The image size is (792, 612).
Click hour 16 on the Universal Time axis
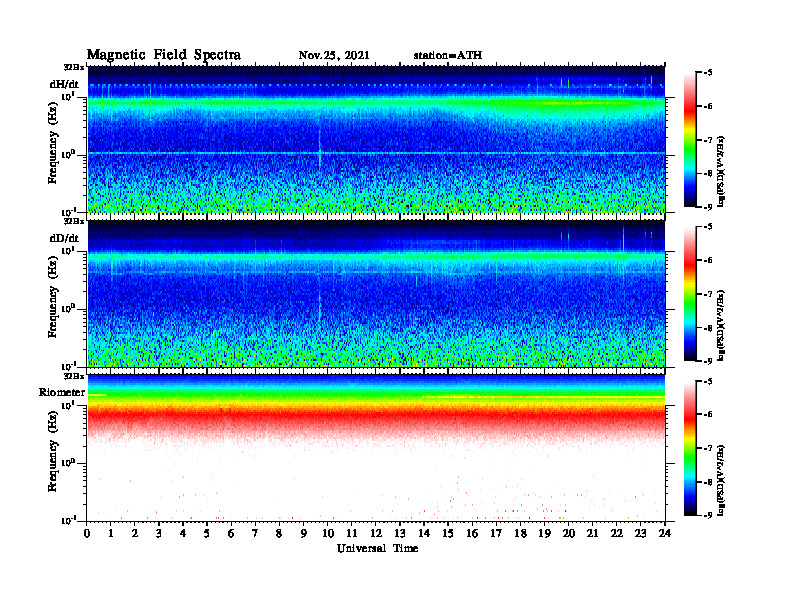pyautogui.click(x=472, y=534)
